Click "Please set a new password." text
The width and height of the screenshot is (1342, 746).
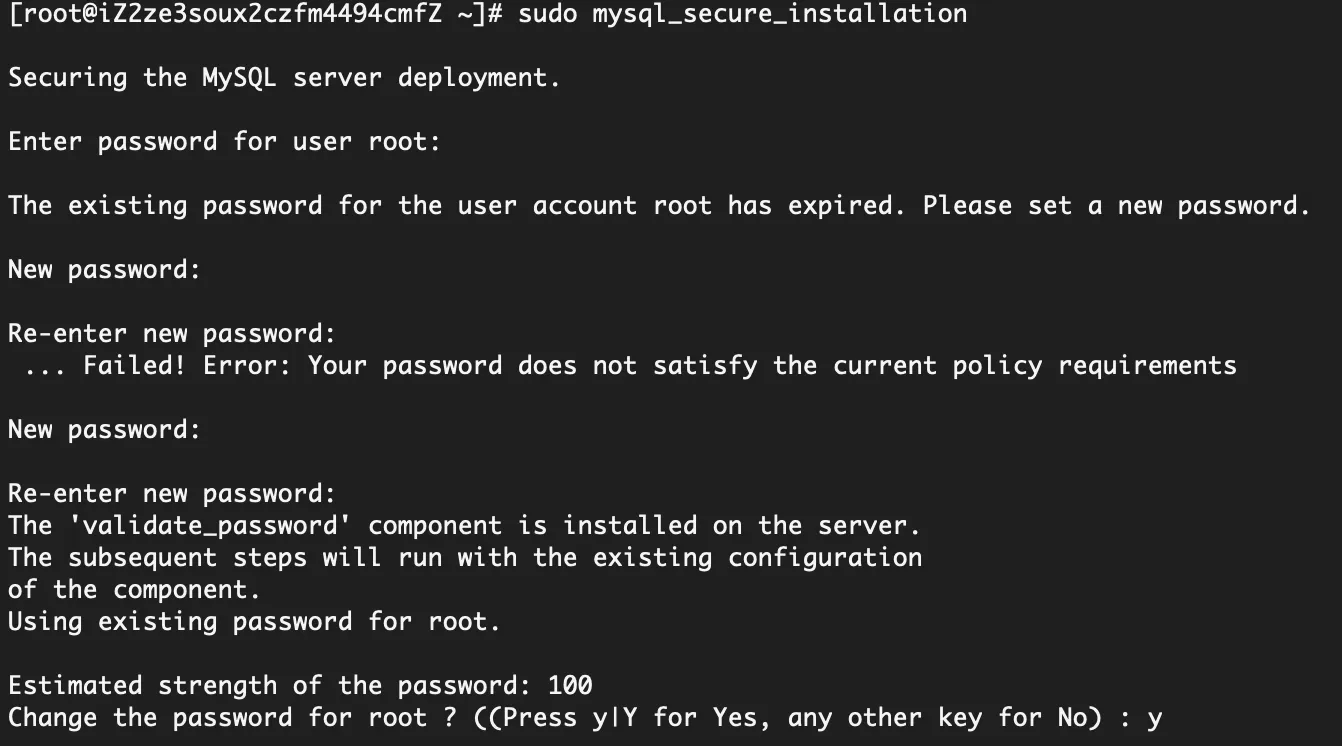click(1115, 206)
